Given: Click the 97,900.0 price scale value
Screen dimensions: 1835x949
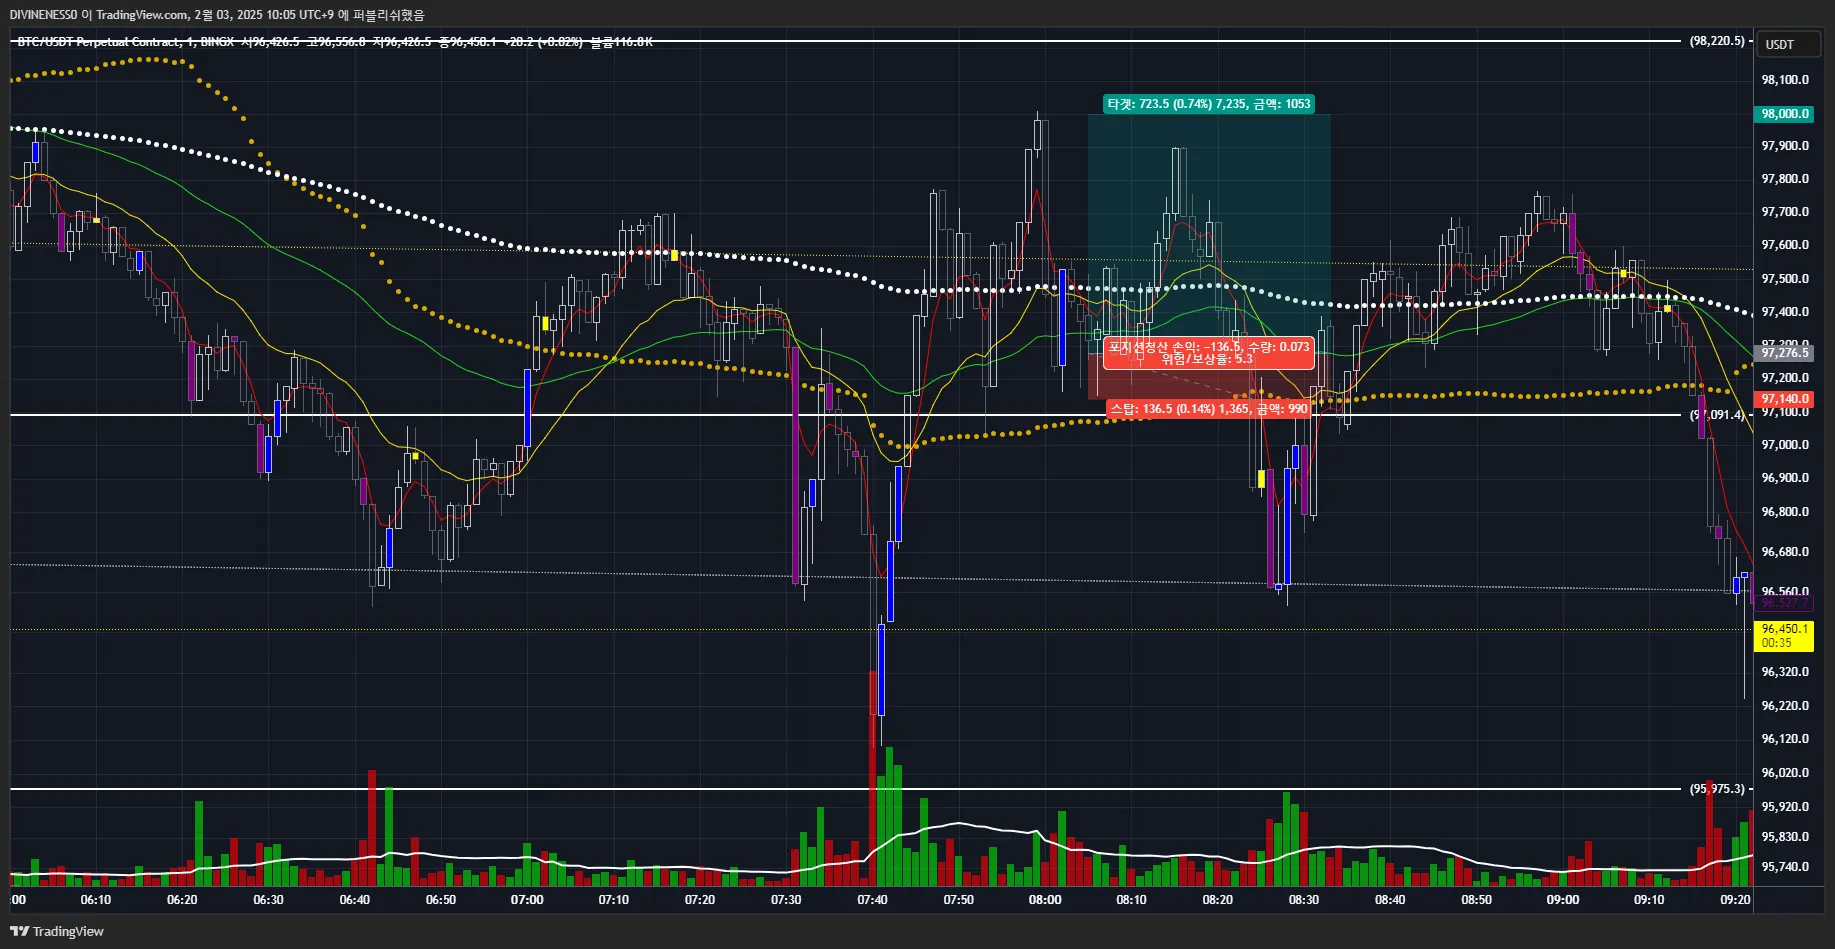Looking at the screenshot, I should (1785, 146).
